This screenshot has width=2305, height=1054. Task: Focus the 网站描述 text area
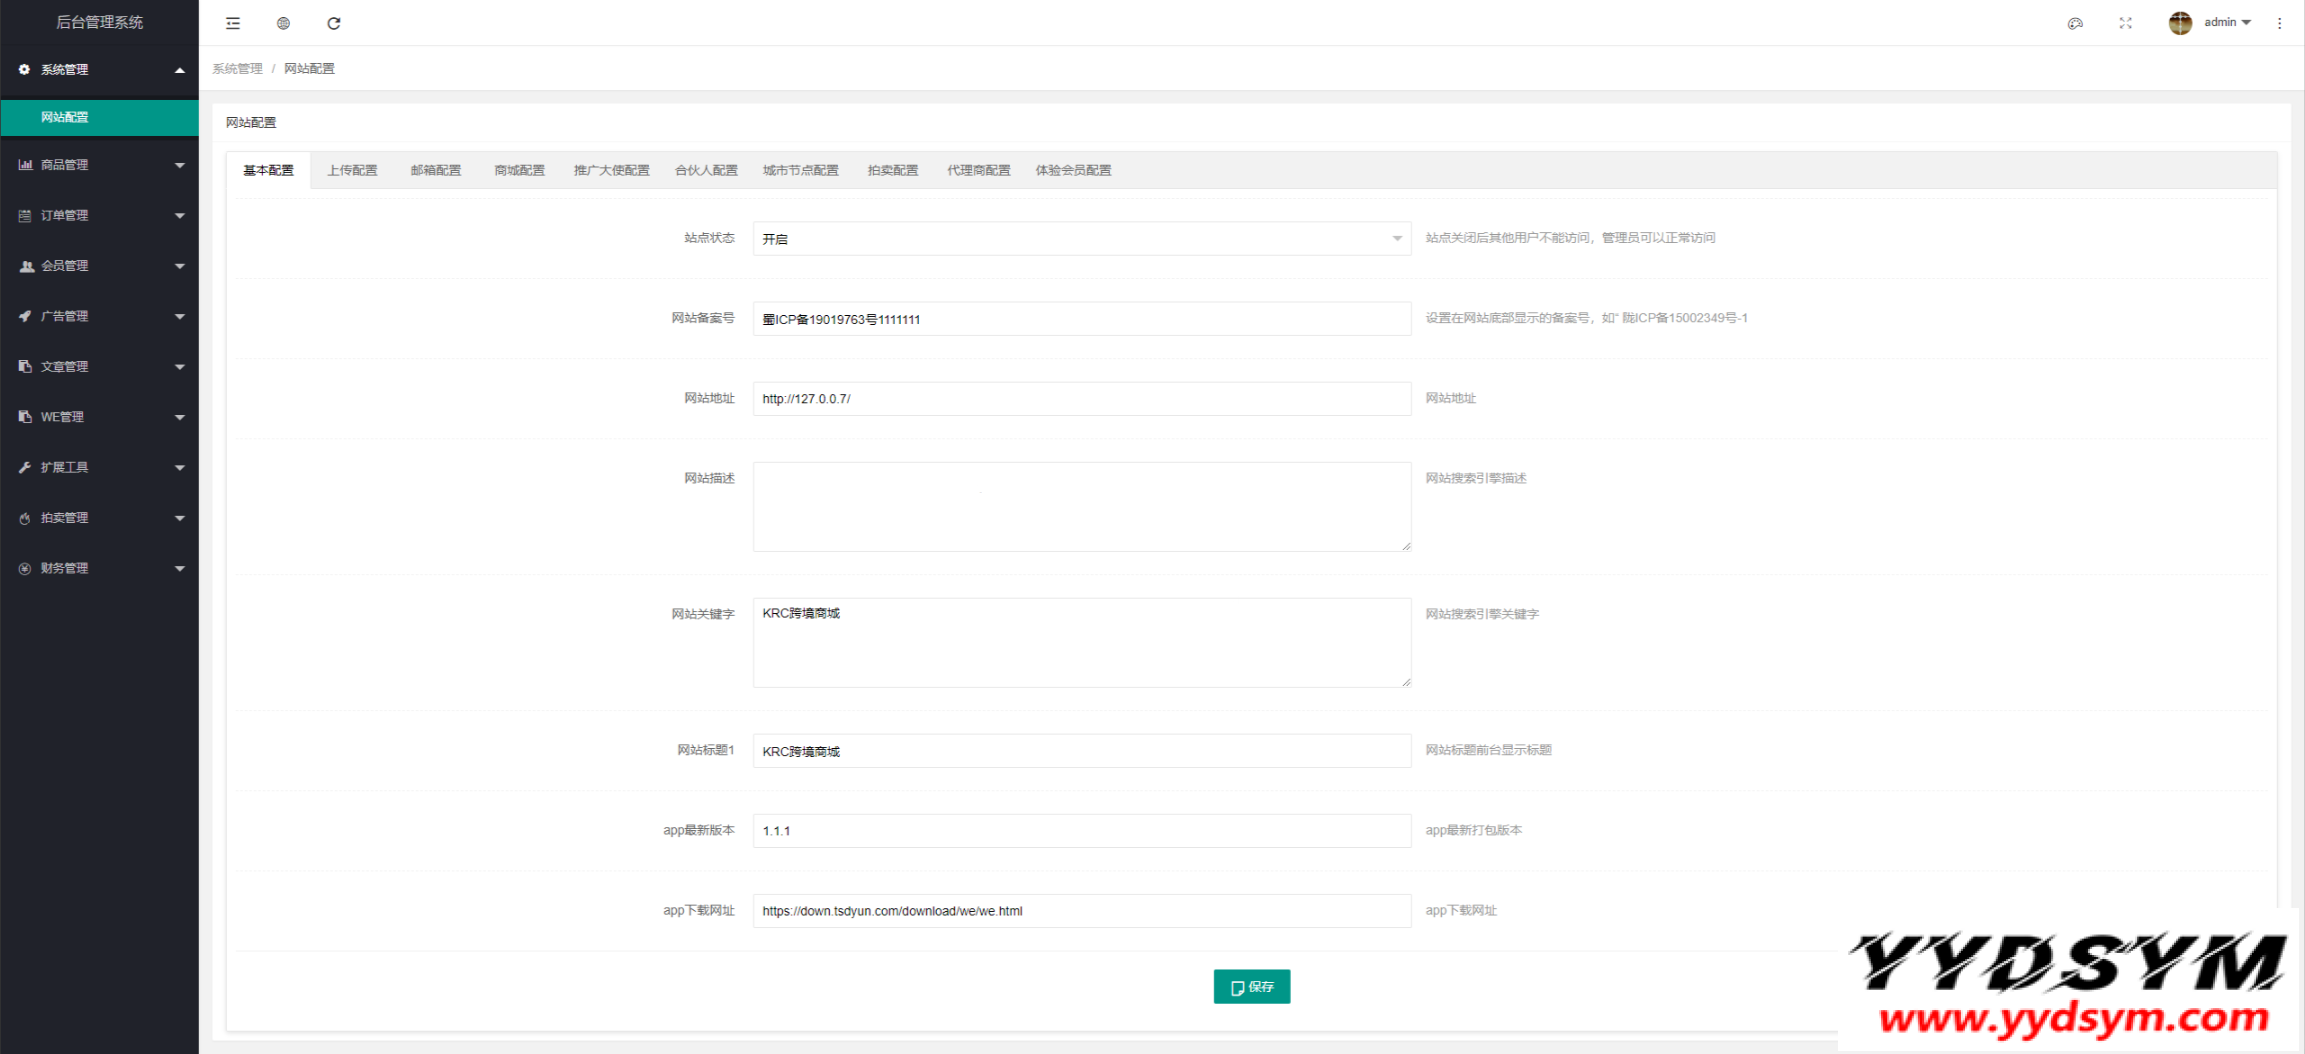pos(1081,506)
